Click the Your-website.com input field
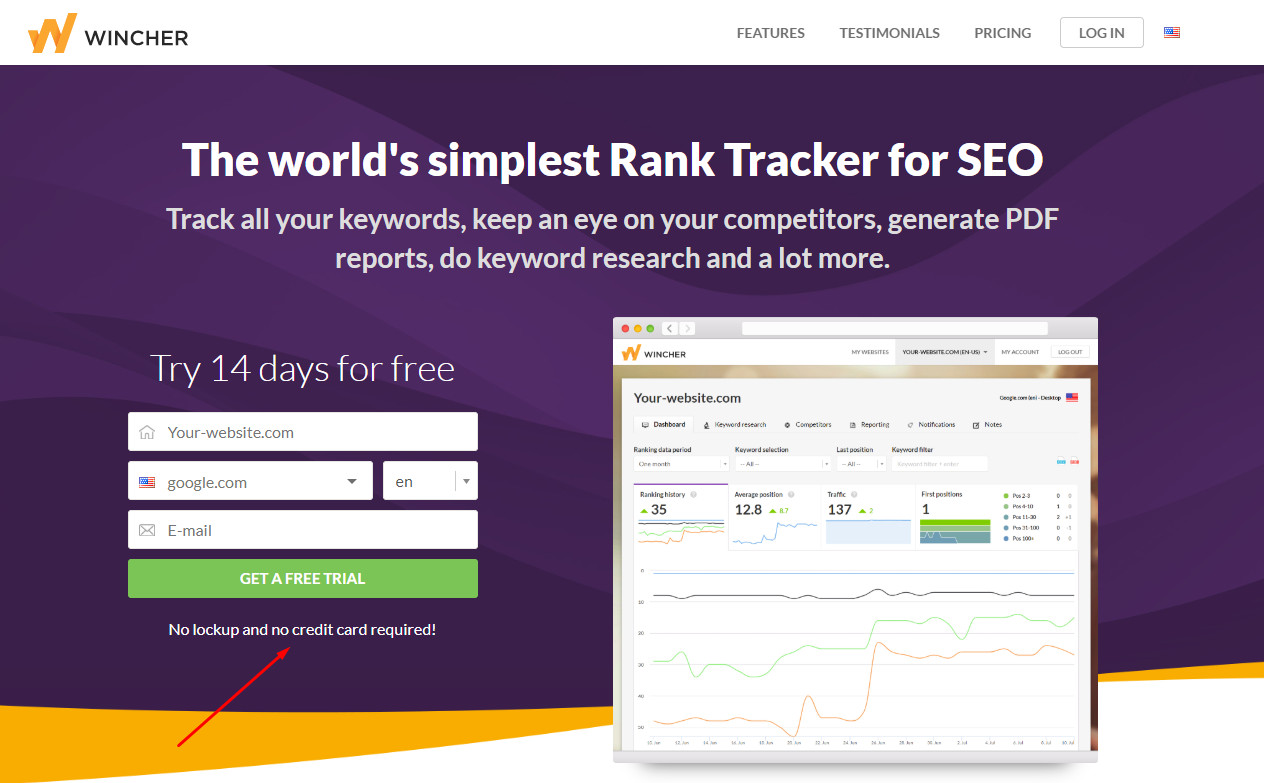 pos(303,432)
